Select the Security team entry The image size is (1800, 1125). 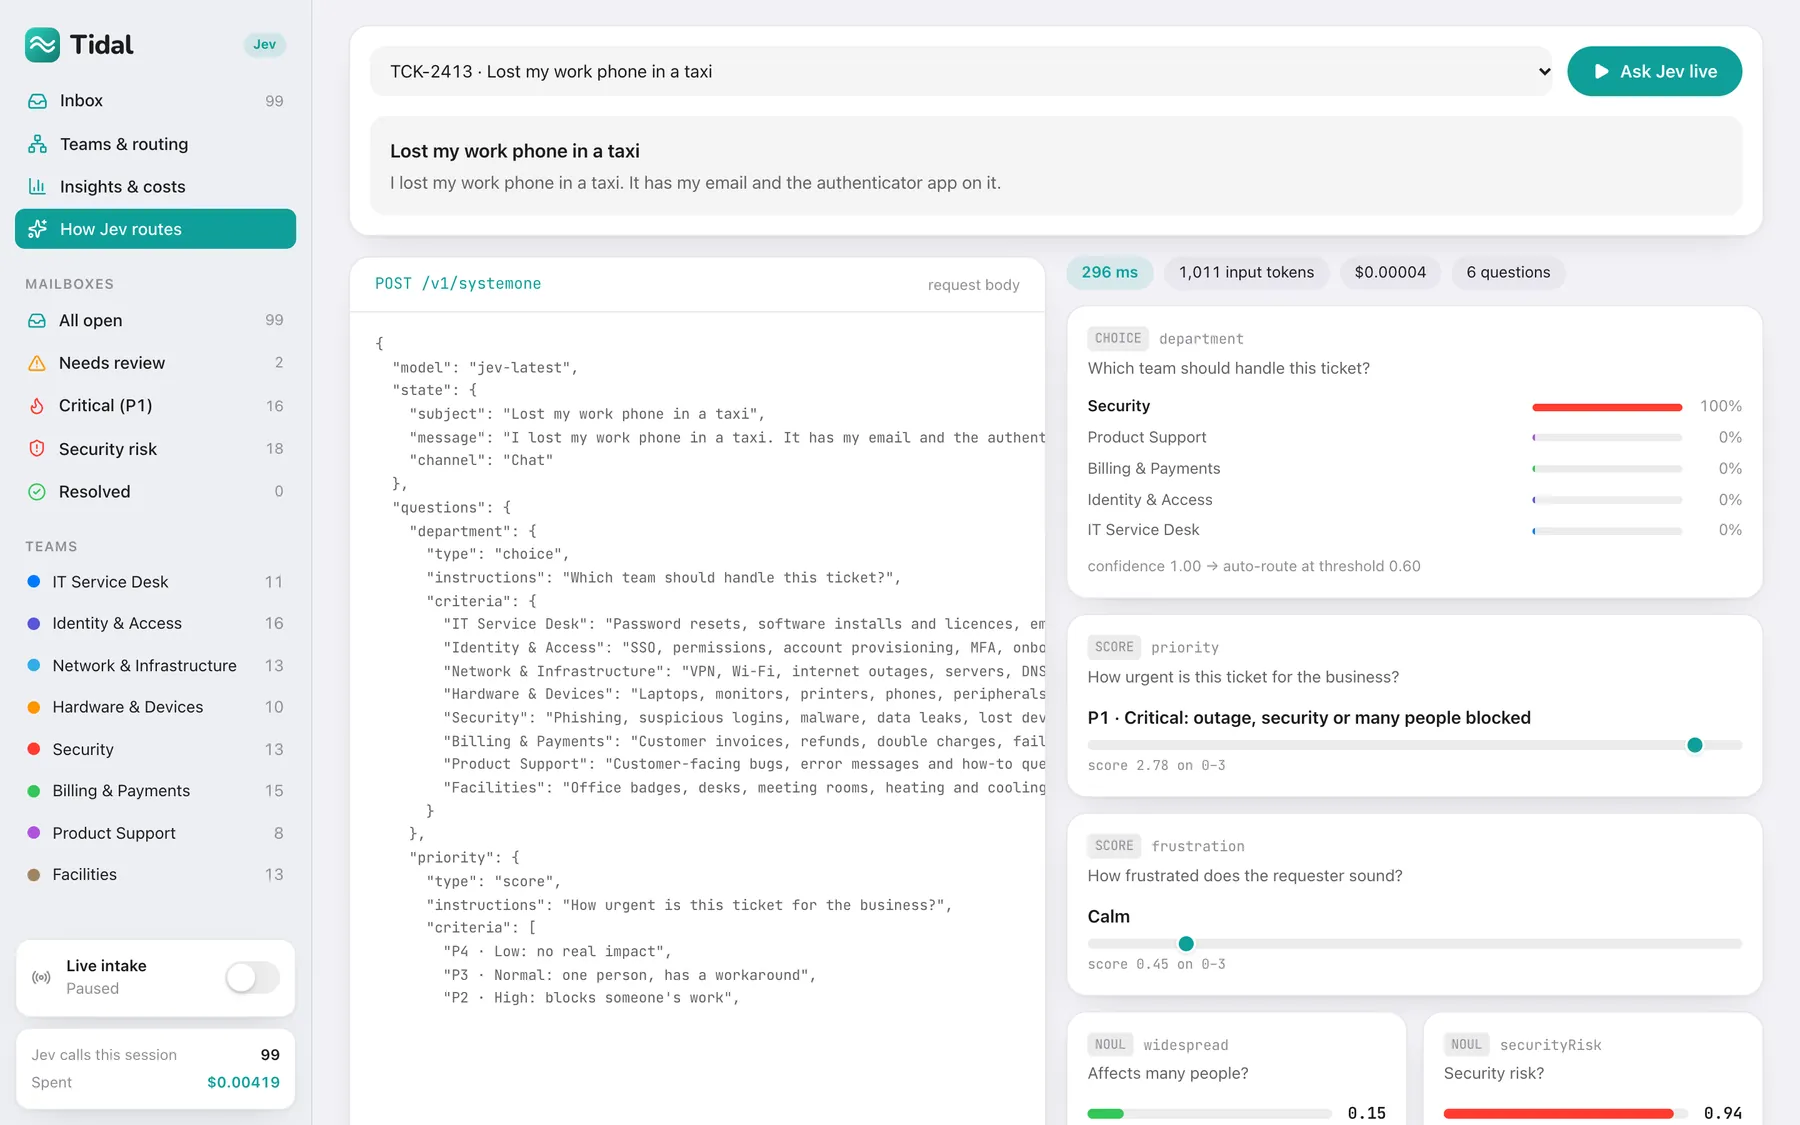[155, 750]
